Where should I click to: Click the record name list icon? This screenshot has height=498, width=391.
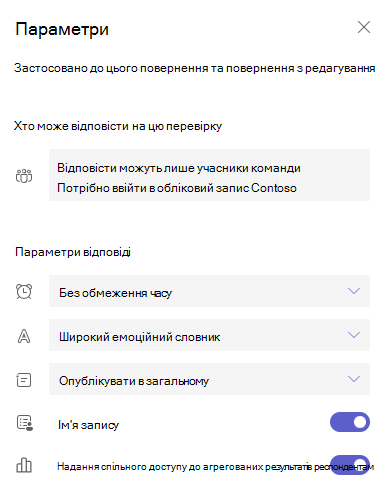click(x=25, y=423)
